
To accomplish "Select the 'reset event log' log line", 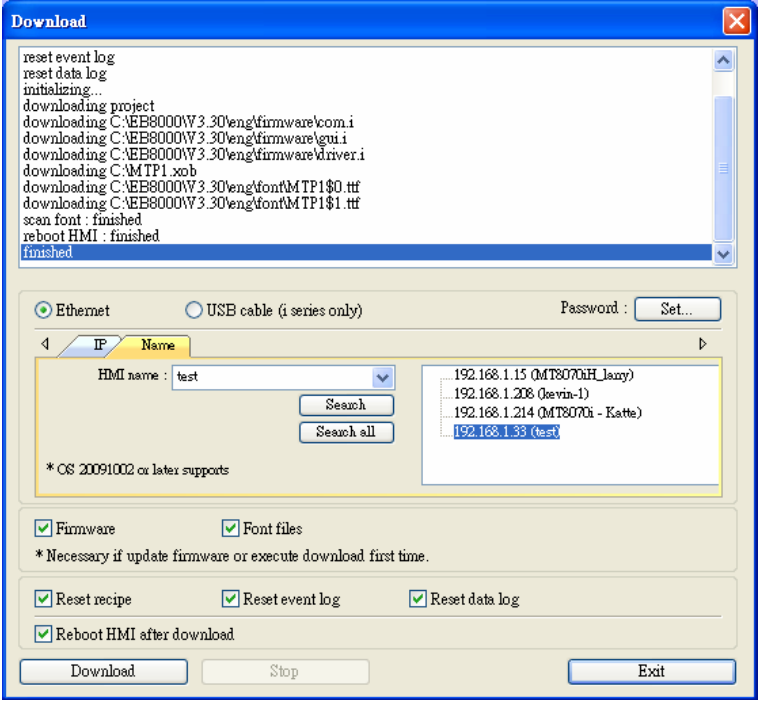I will [x=366, y=57].
